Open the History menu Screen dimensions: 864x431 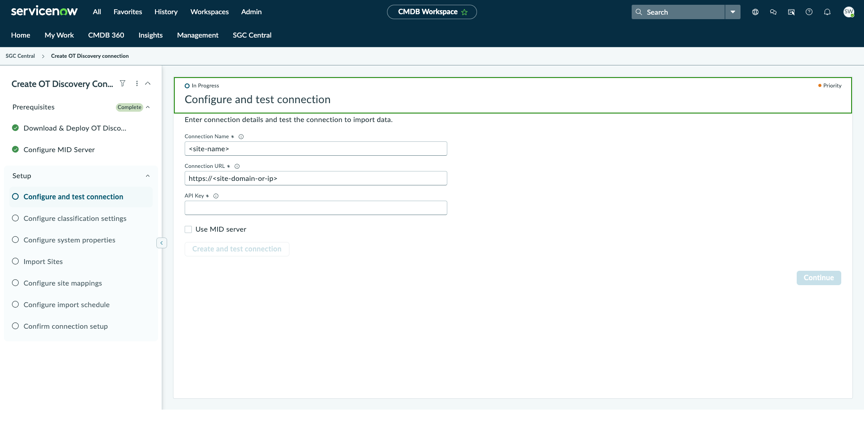[x=166, y=12]
